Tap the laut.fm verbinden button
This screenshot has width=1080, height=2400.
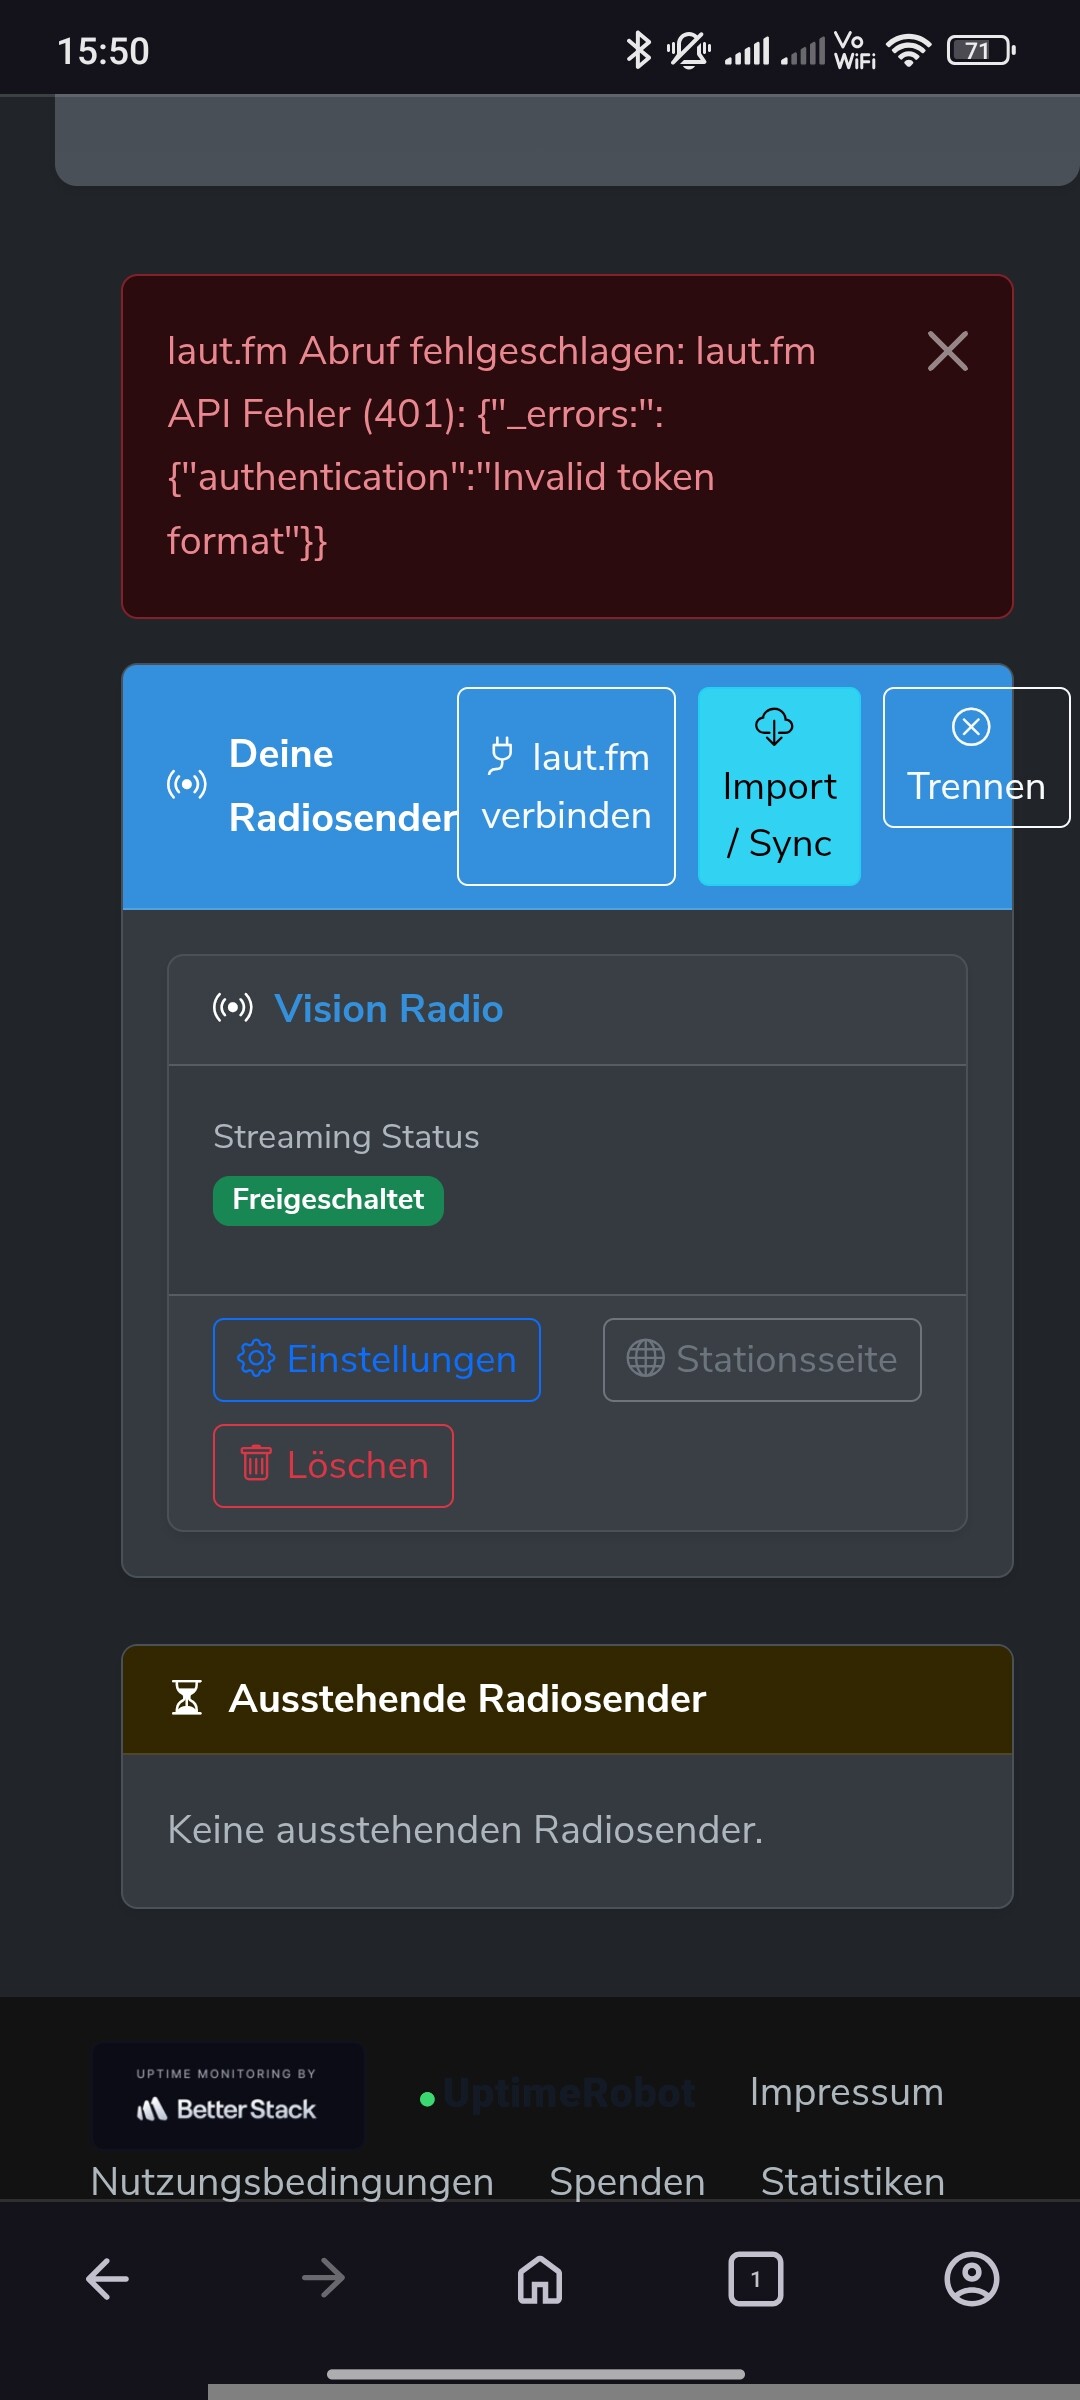(566, 786)
